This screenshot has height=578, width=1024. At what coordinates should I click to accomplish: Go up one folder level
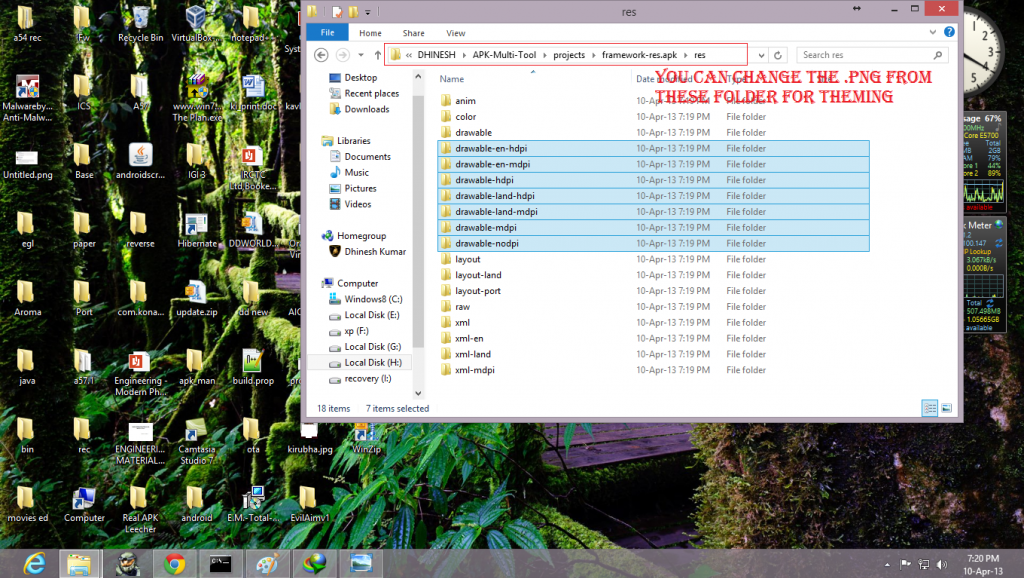[377, 55]
